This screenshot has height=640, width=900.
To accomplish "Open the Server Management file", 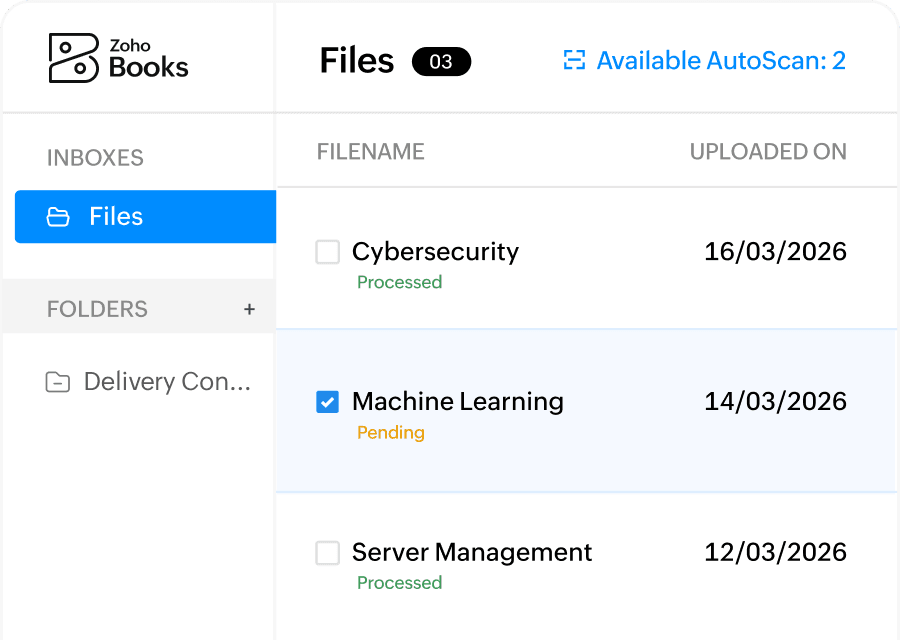I will click(x=471, y=553).
